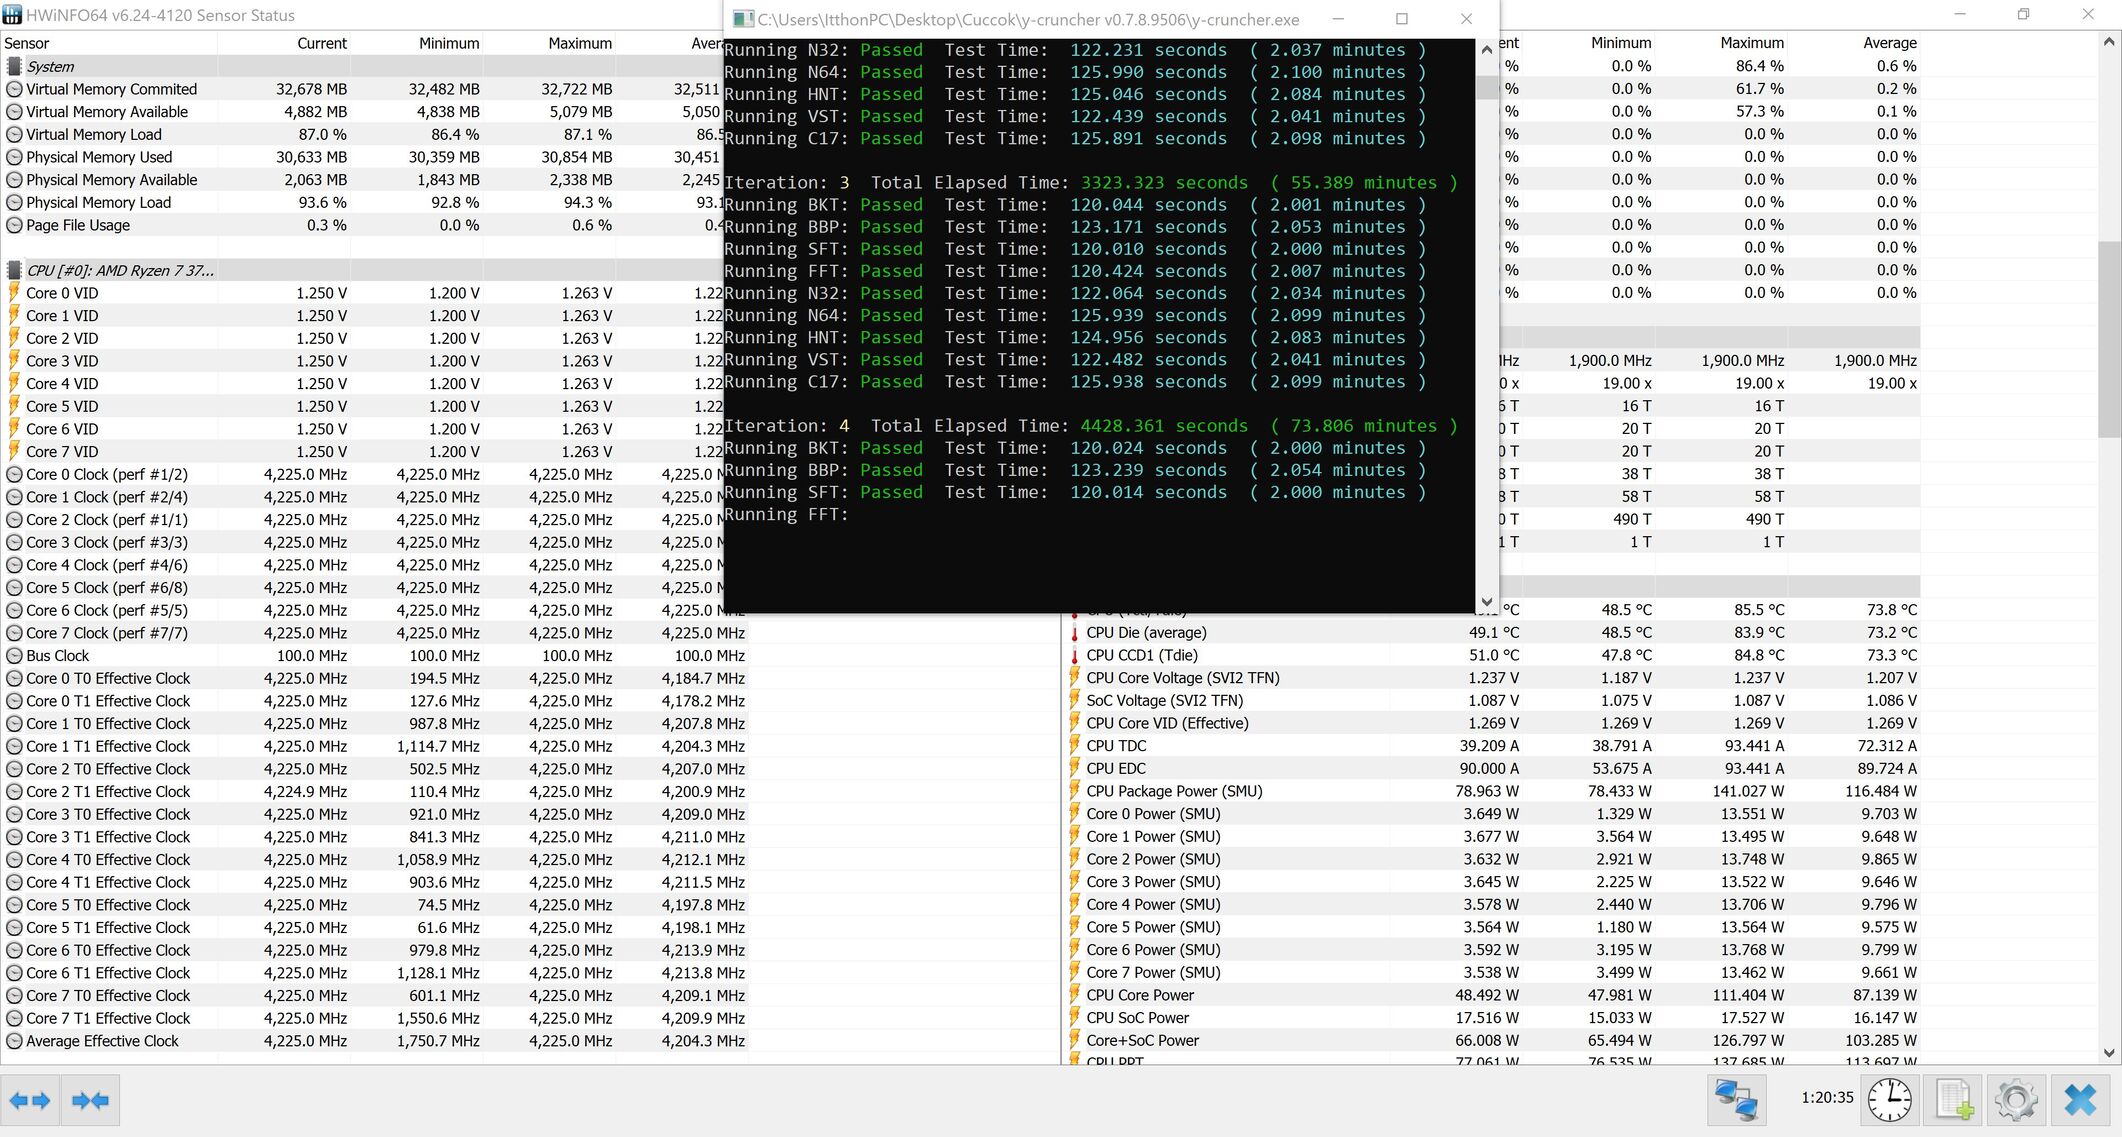Minimize the y-cruncher console window
The image size is (2122, 1137).
[x=1338, y=19]
